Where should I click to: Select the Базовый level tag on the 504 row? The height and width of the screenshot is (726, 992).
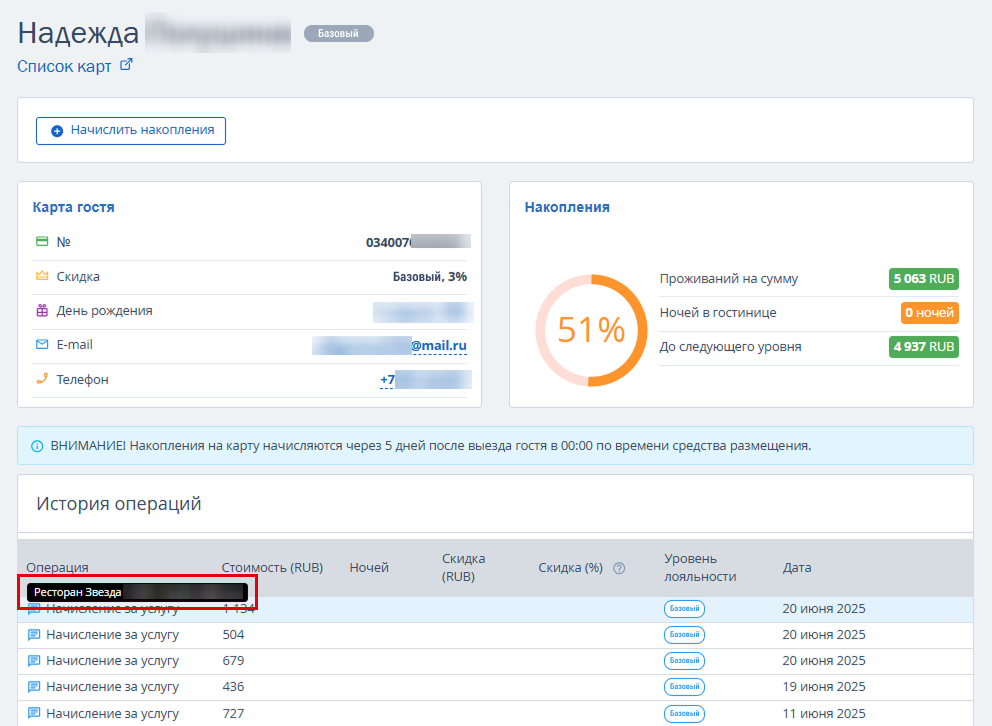click(684, 634)
